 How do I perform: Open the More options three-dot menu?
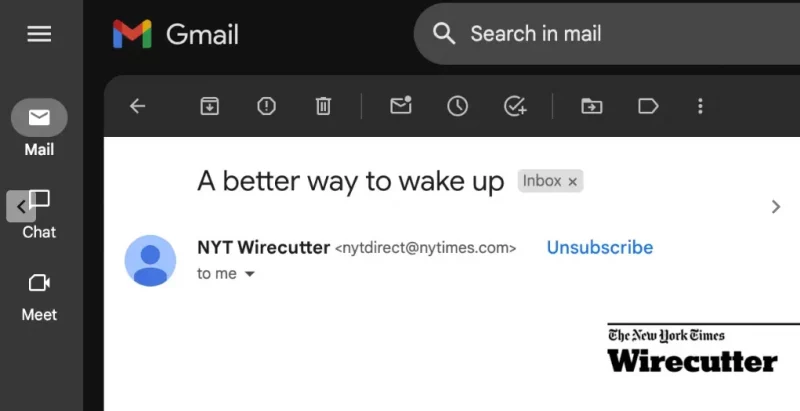pyautogui.click(x=700, y=106)
